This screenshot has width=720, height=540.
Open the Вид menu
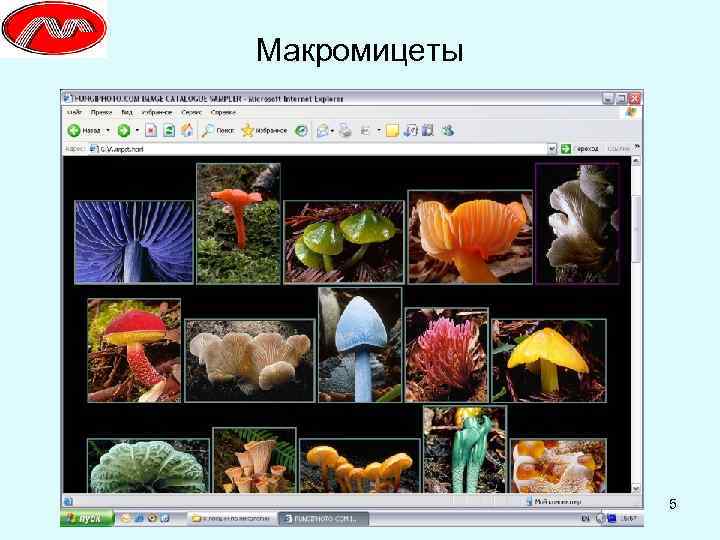click(127, 112)
